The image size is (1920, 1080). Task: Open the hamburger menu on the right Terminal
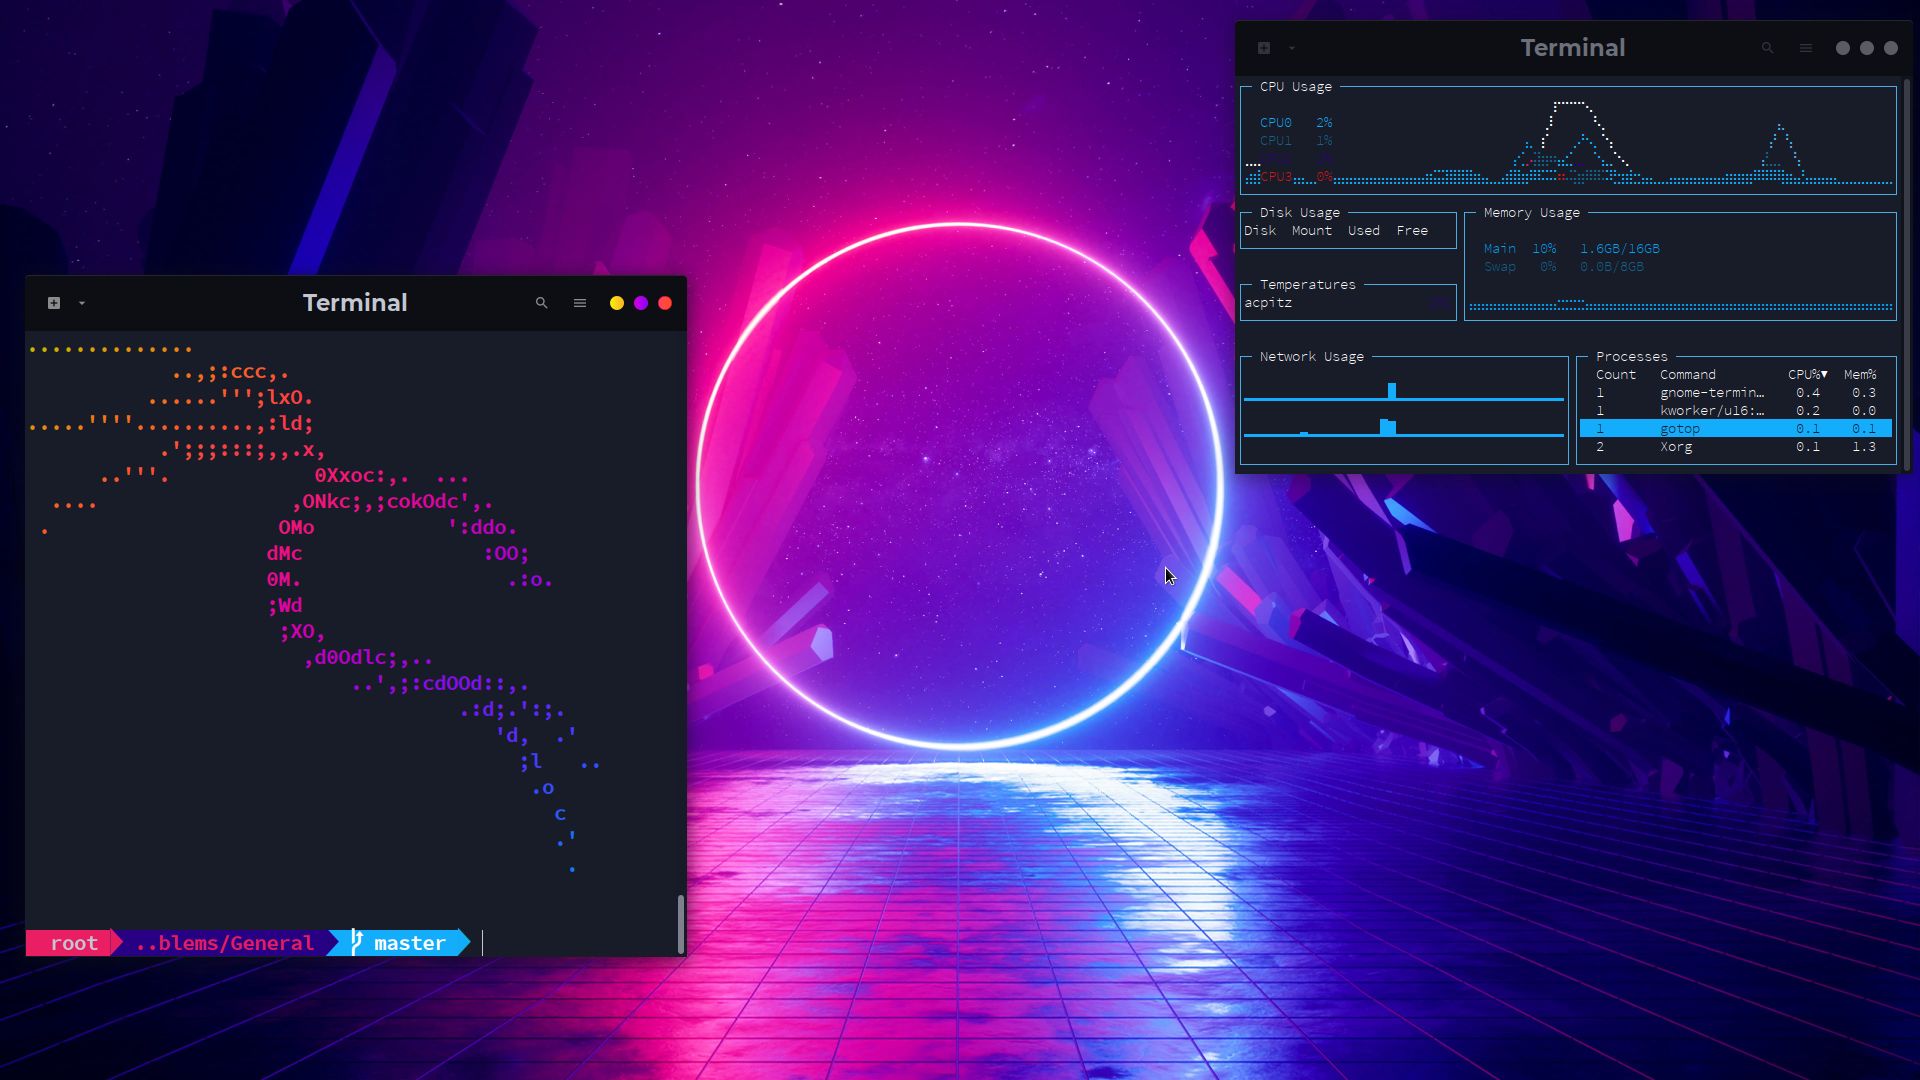pos(1805,47)
